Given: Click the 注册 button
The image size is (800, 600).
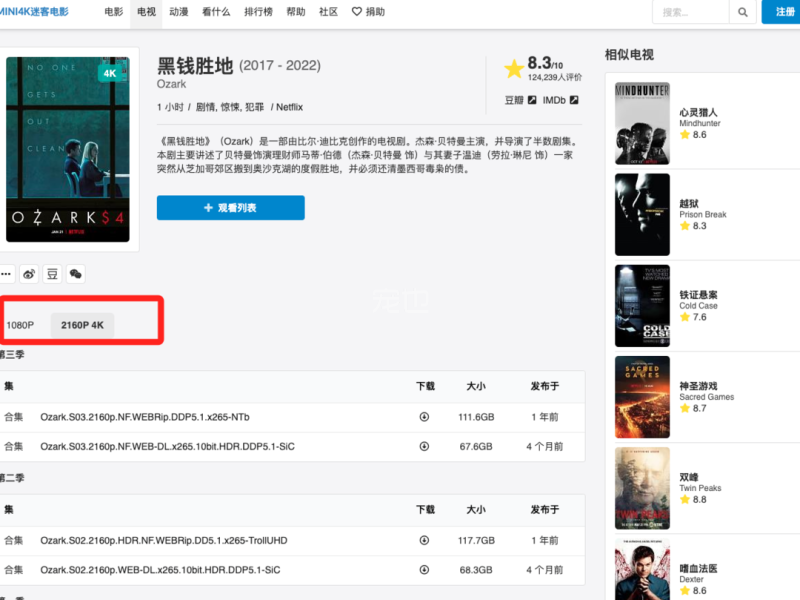Looking at the screenshot, I should pyautogui.click(x=780, y=13).
